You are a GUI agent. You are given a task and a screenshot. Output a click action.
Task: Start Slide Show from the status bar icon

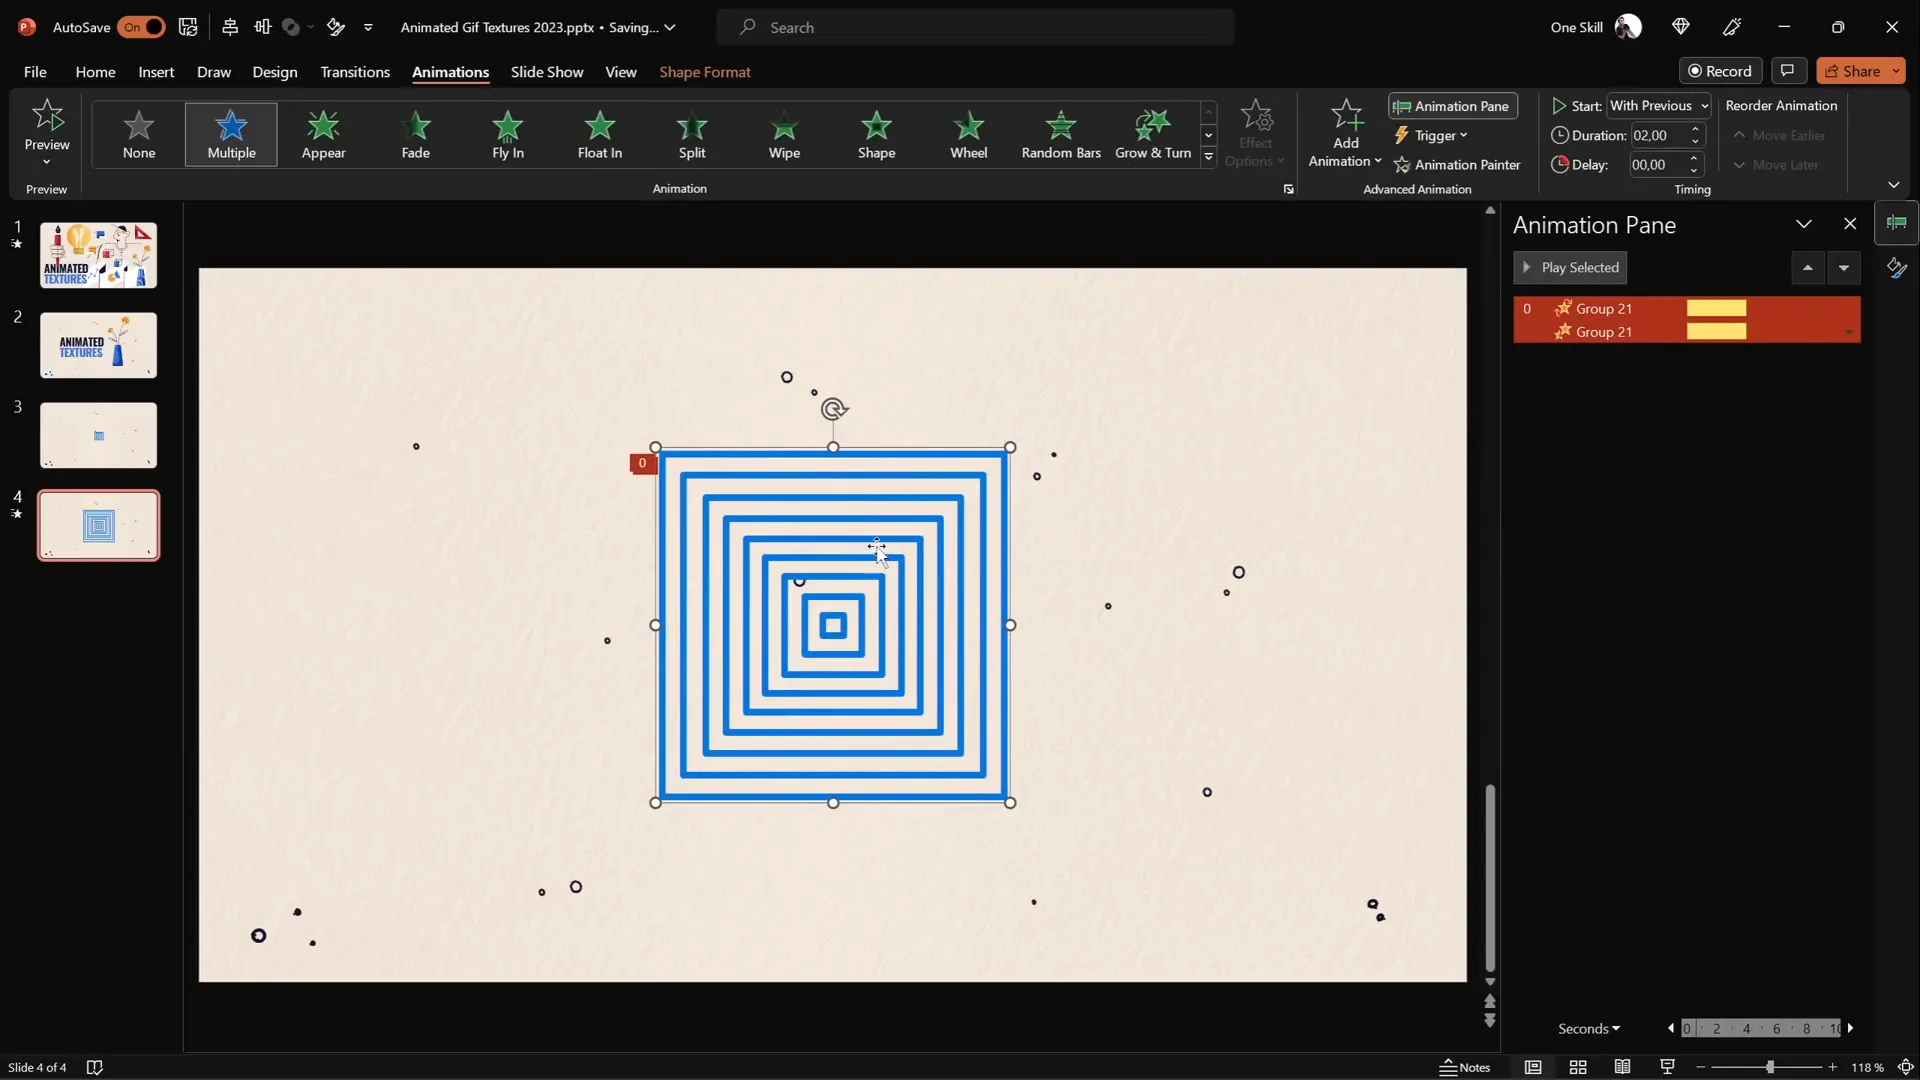click(1667, 1067)
